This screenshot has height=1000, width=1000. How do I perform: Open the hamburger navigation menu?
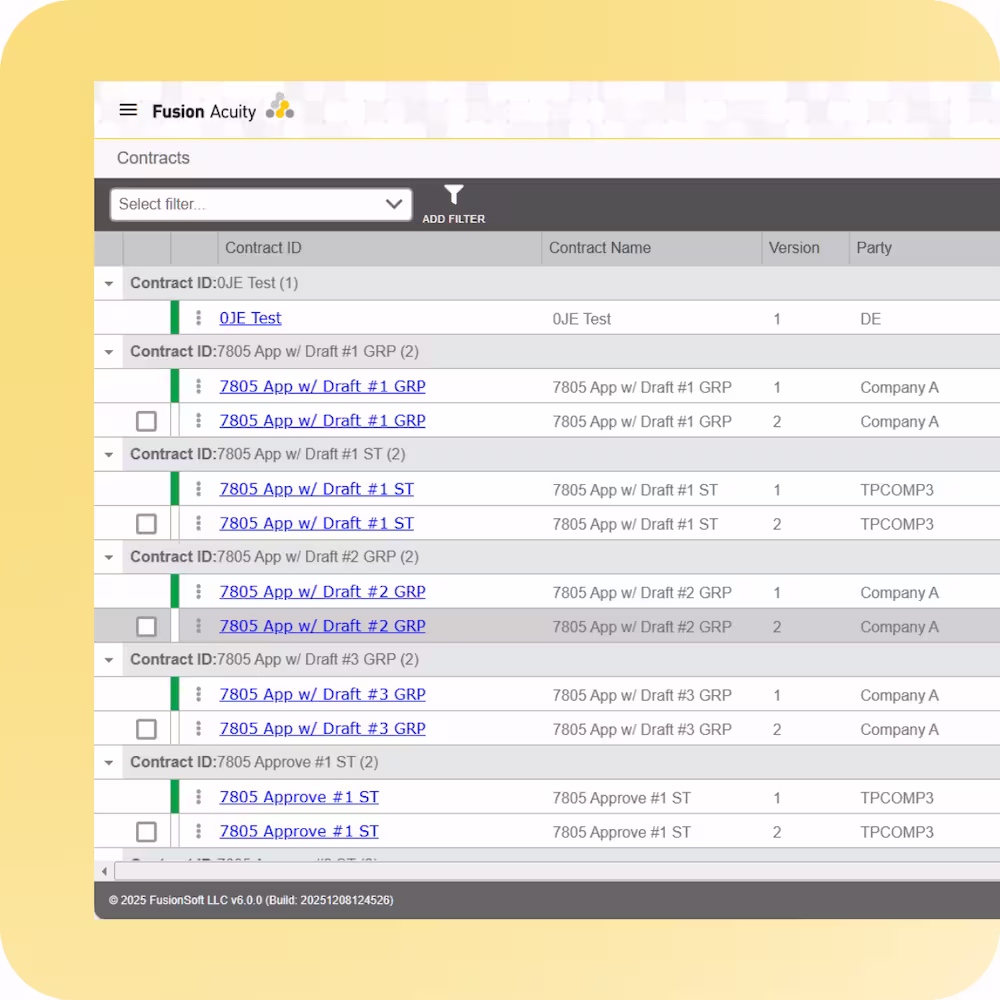[128, 110]
